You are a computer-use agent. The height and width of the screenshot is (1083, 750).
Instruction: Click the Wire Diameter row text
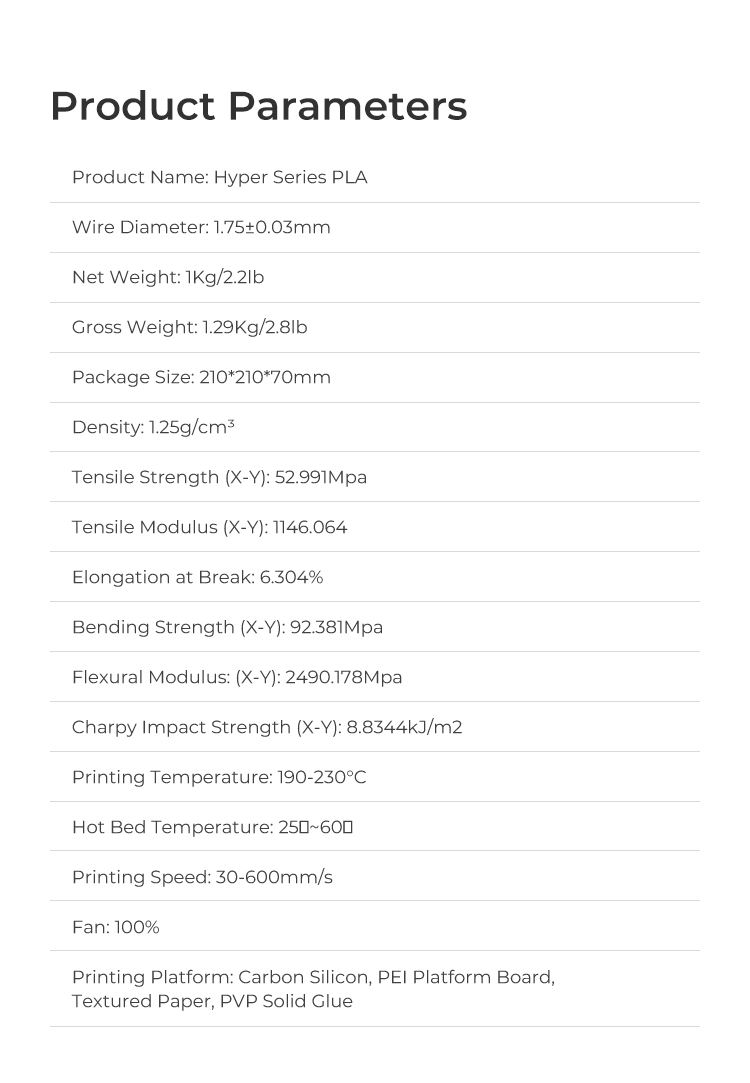pos(201,228)
